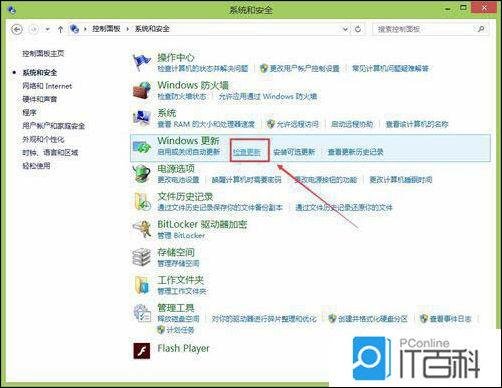Click the 系统和安全 breadcrumb
This screenshot has width=502, height=388.
click(152, 29)
